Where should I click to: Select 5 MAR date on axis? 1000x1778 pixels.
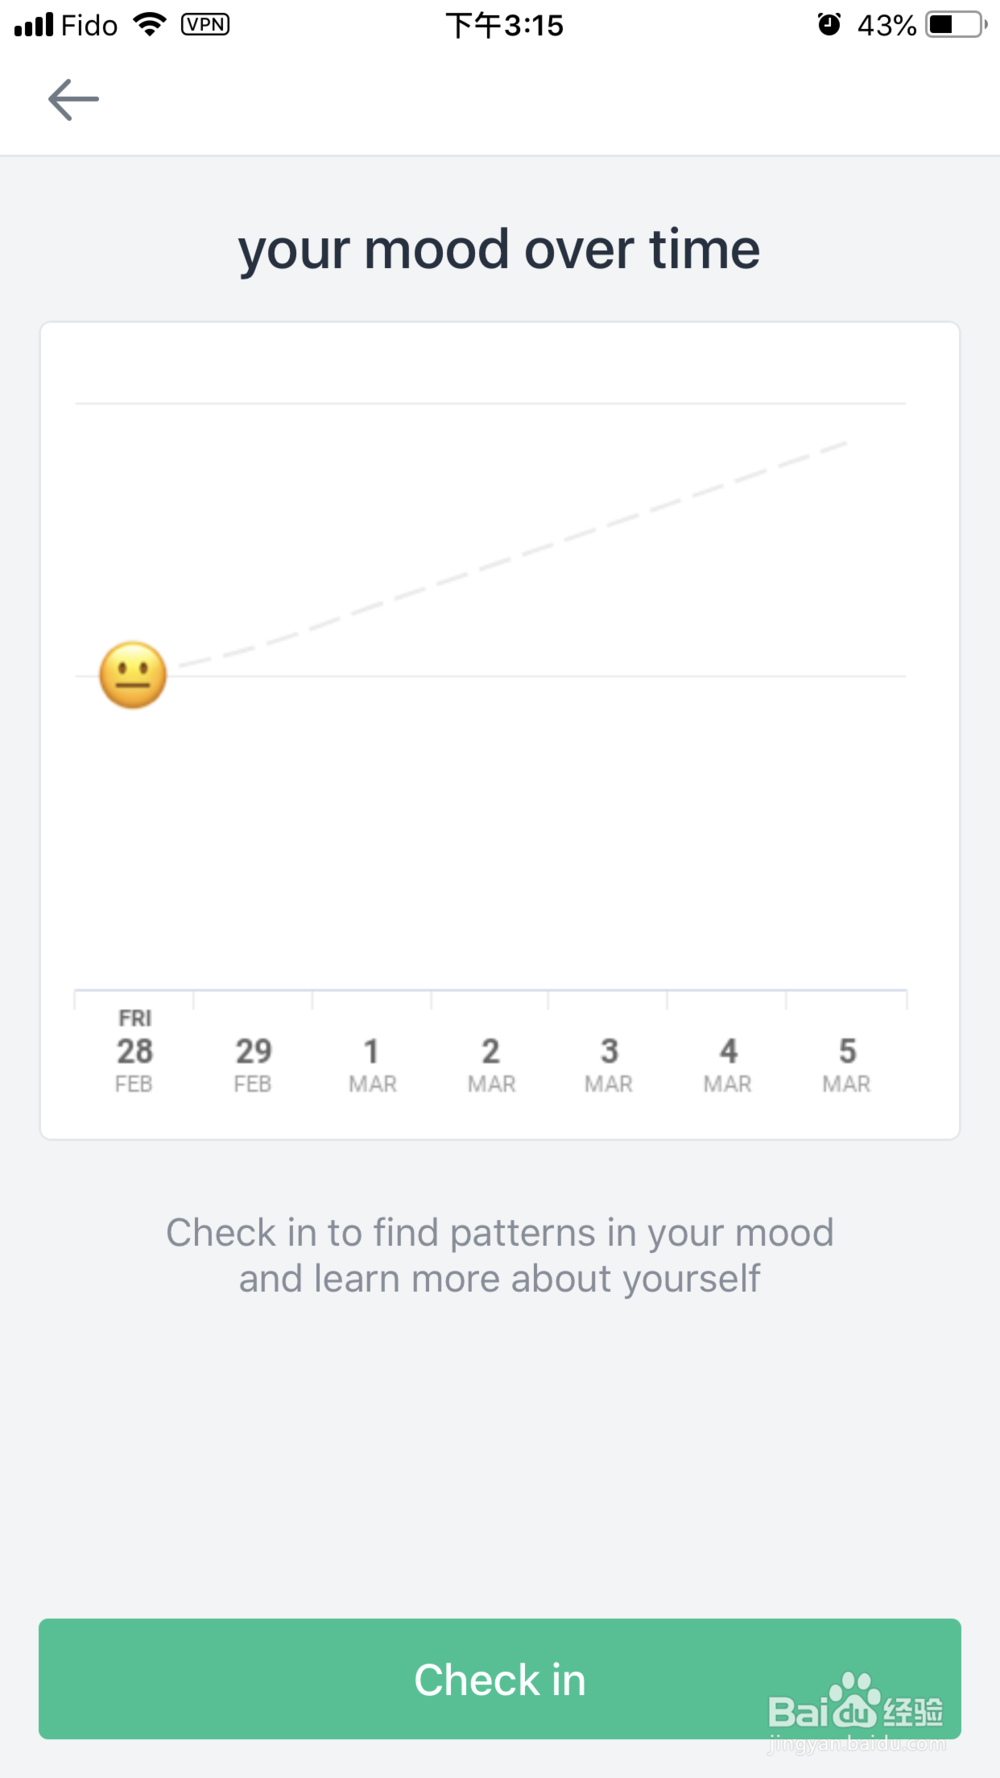point(847,1064)
